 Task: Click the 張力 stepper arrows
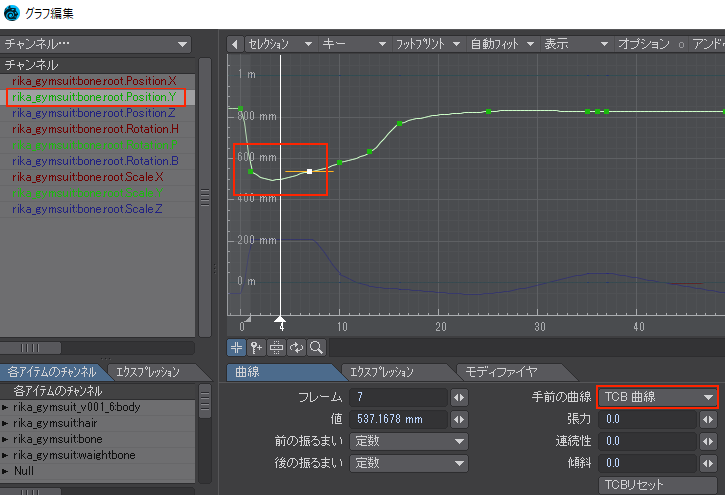click(708, 419)
